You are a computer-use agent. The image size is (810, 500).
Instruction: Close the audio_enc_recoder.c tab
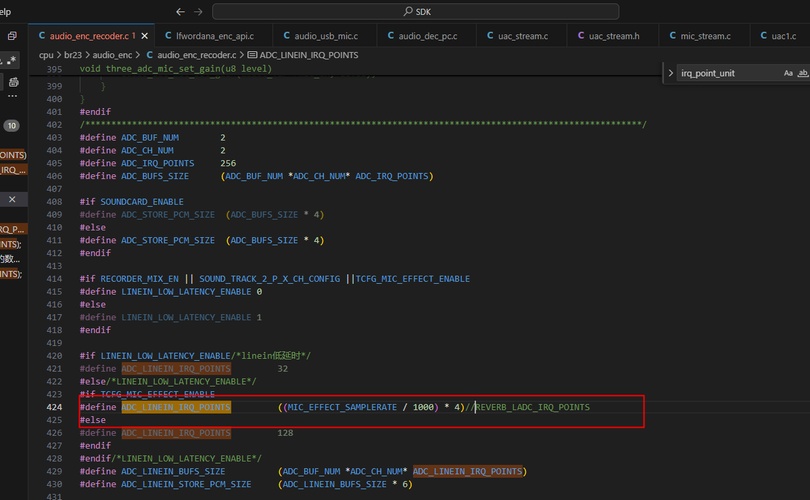(145, 36)
